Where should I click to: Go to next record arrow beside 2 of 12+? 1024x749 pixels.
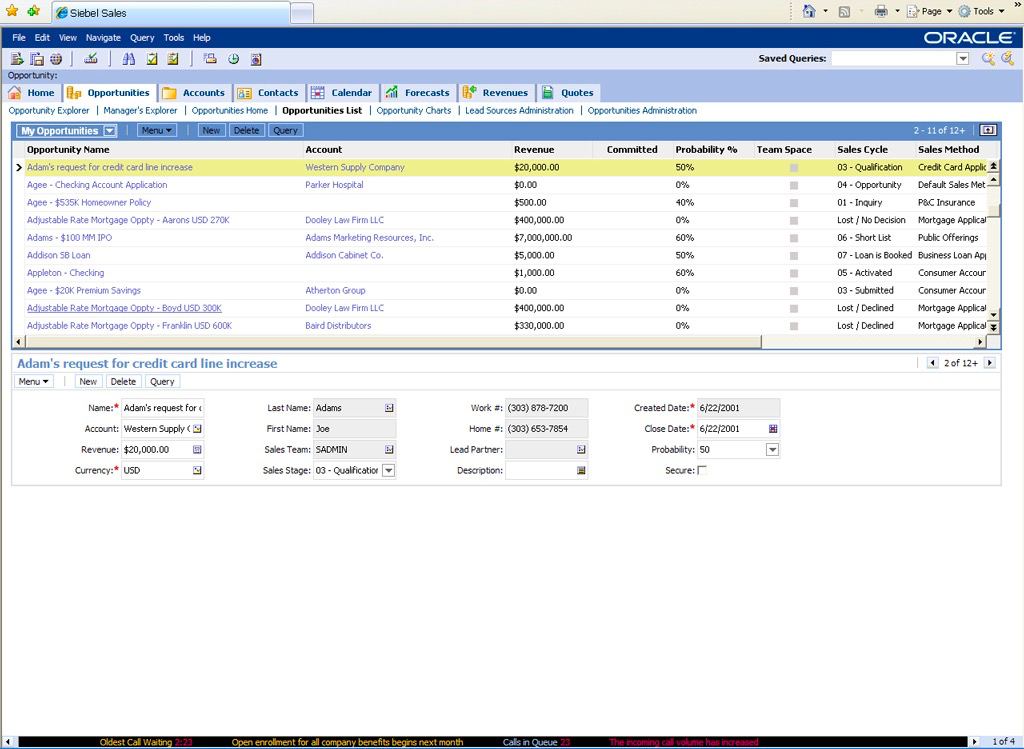tap(989, 363)
